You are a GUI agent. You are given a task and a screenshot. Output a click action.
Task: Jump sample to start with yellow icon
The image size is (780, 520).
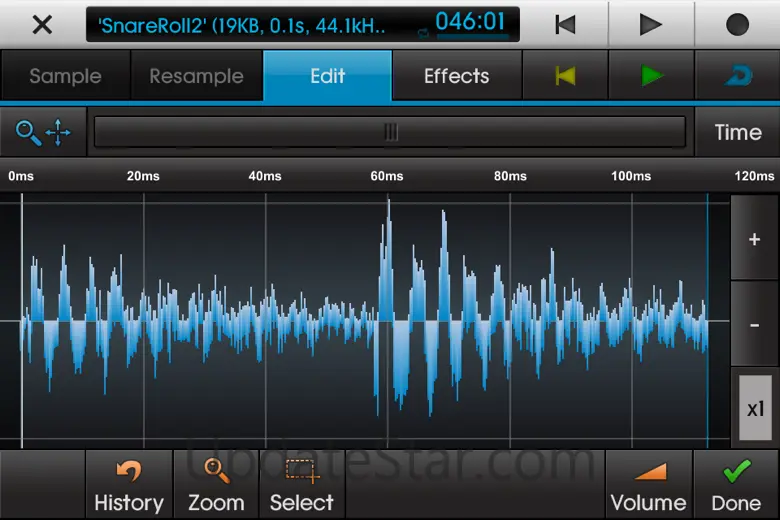(565, 76)
